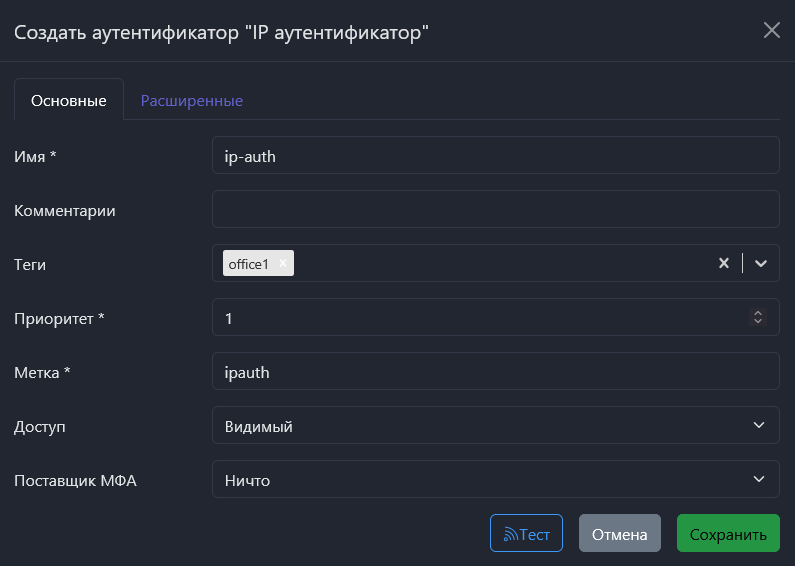This screenshot has width=795, height=566.
Task: Click the empty area in Теги field
Action: pos(500,263)
